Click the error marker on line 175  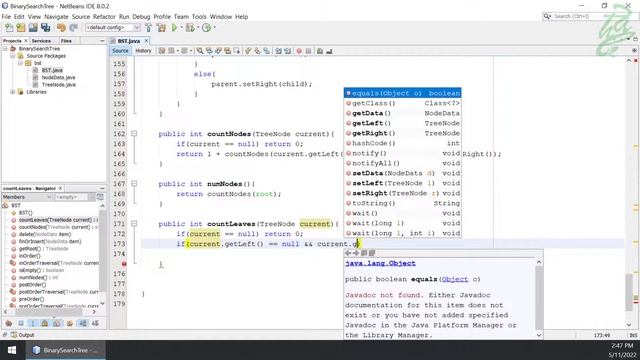[x=124, y=264]
